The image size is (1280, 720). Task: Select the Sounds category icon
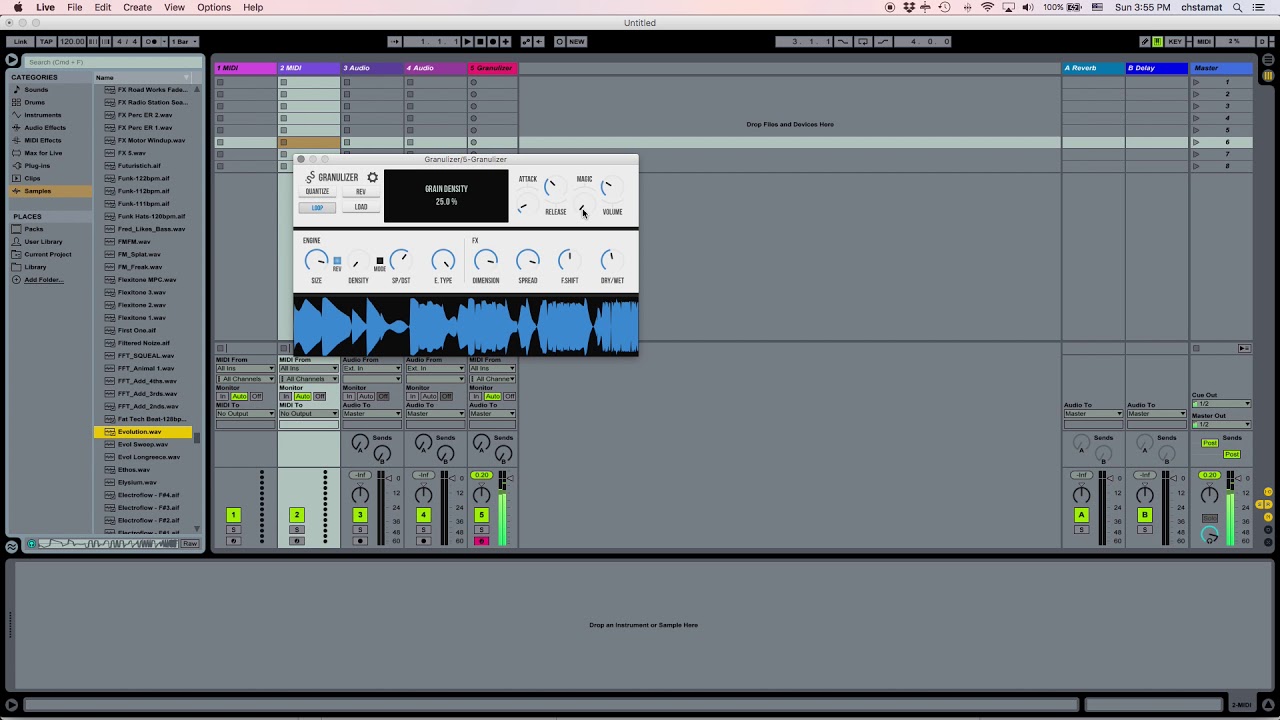[x=17, y=90]
